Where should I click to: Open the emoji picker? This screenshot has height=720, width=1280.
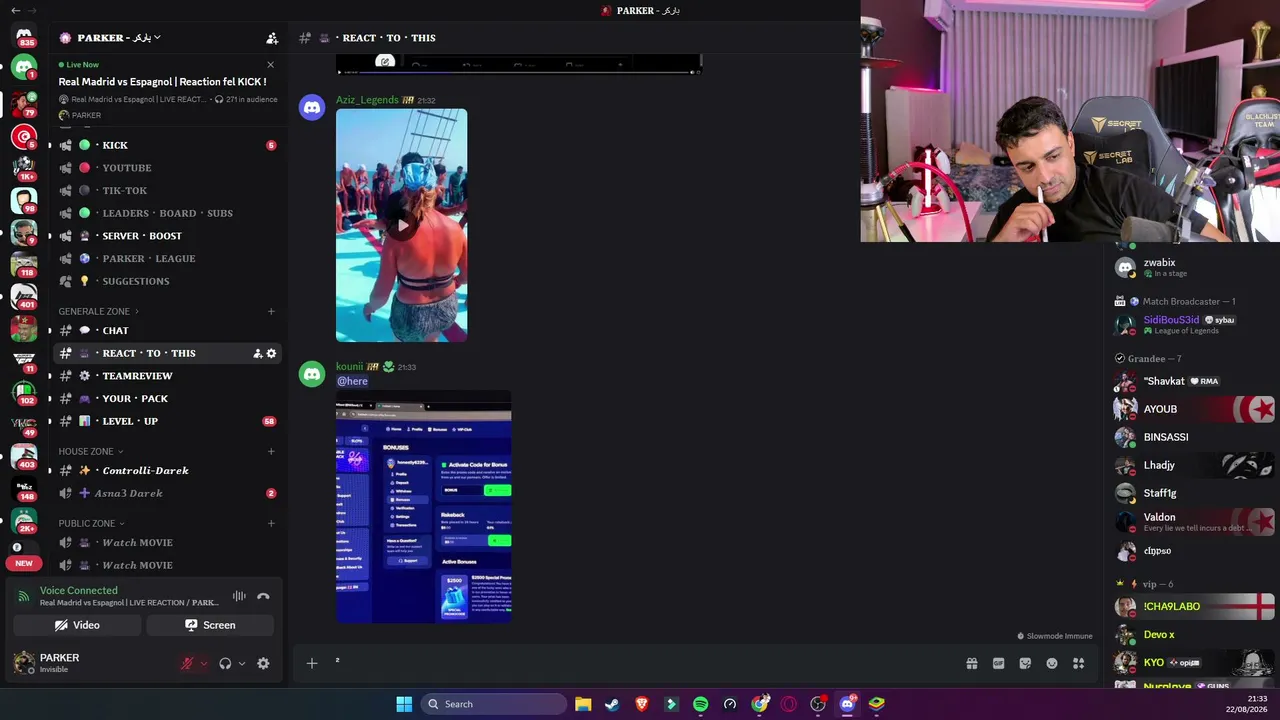coord(1052,663)
